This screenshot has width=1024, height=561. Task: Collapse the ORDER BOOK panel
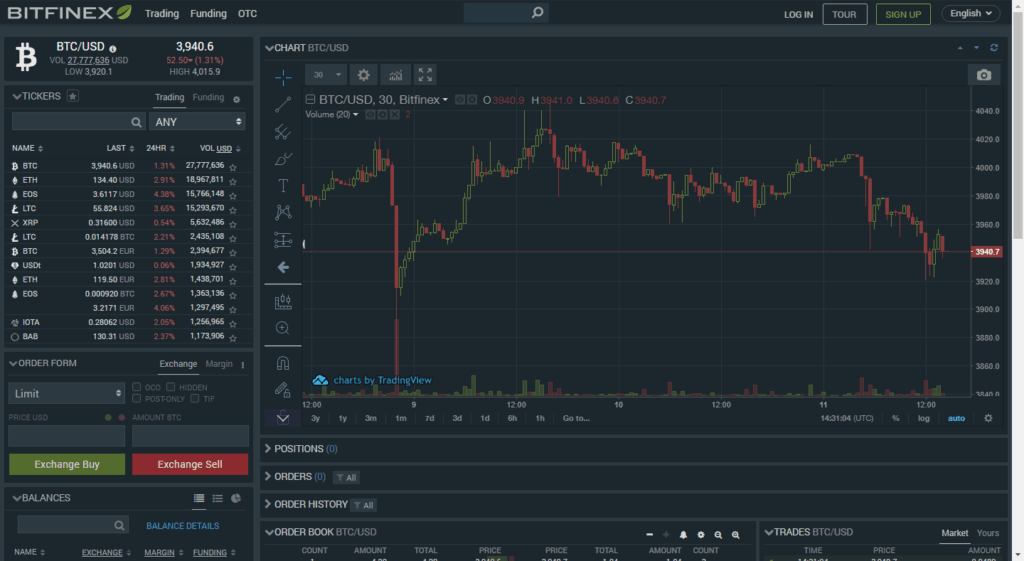(x=269, y=532)
